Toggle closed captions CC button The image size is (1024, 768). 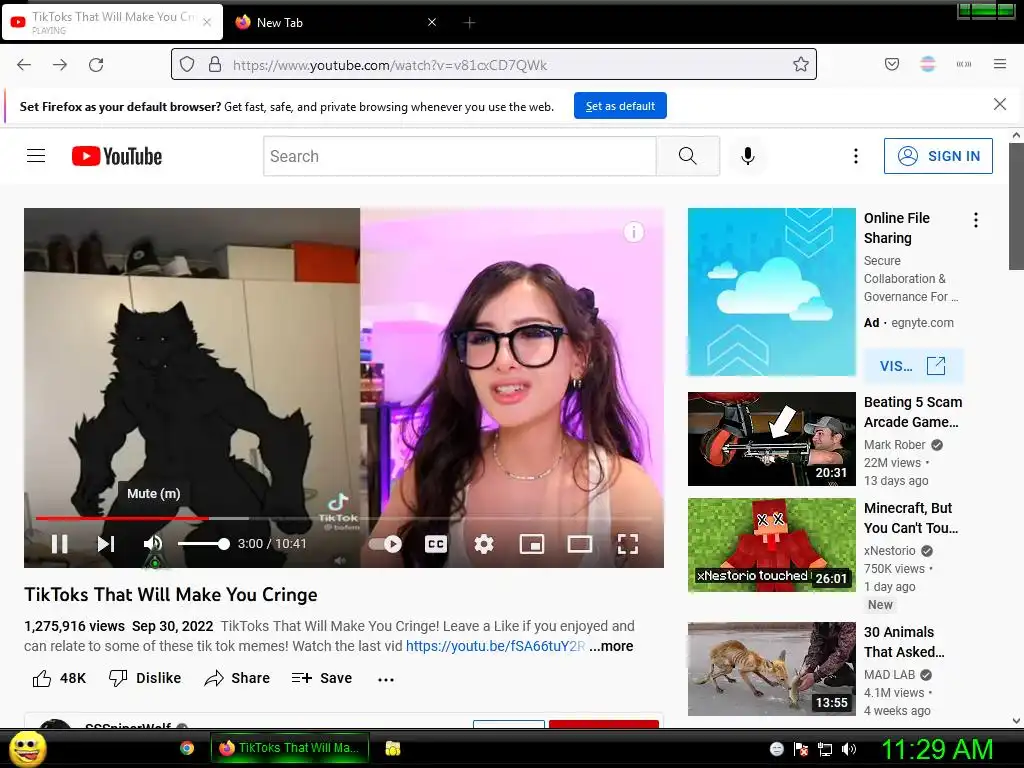click(x=436, y=544)
